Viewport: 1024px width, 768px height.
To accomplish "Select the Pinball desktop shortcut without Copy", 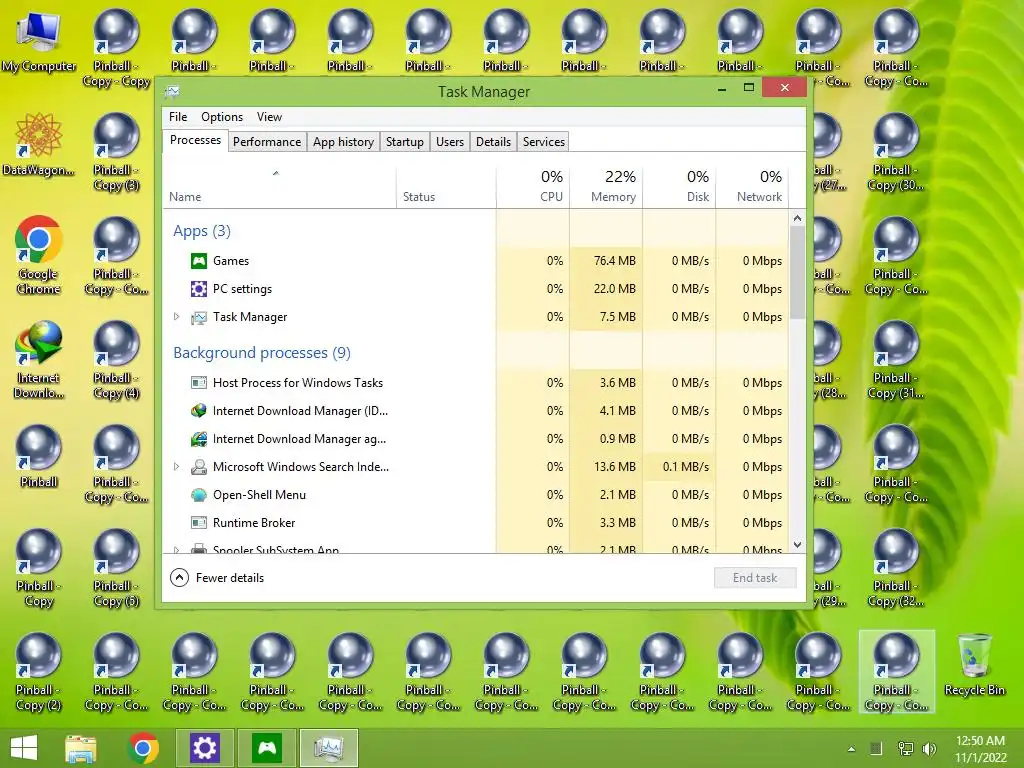I will [39, 456].
